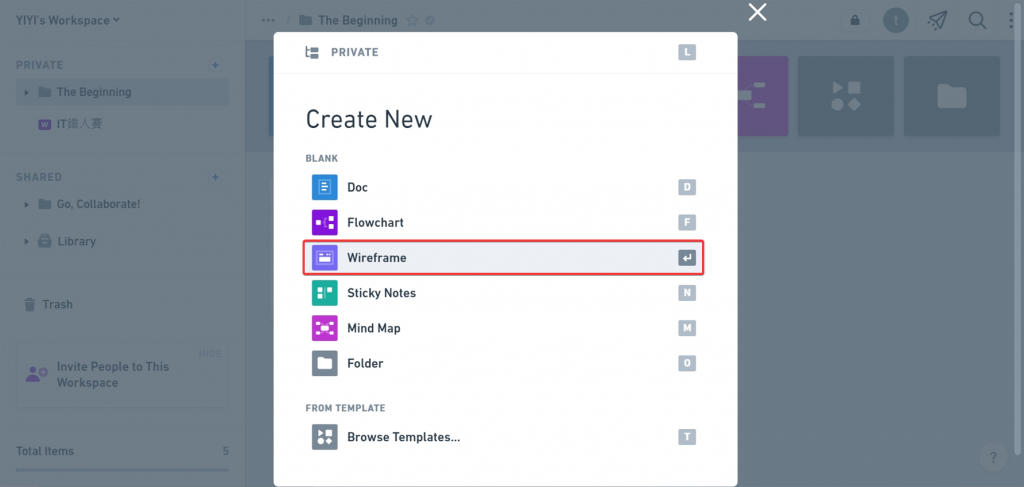The height and width of the screenshot is (487, 1024).
Task: Click the Enter key badge on Wireframe
Action: click(x=687, y=258)
